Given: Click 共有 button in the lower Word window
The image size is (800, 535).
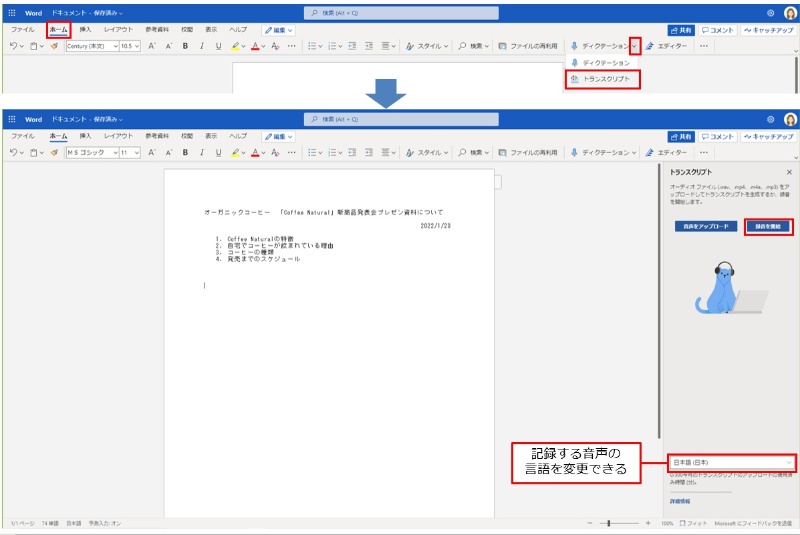Looking at the screenshot, I should pyautogui.click(x=681, y=137).
